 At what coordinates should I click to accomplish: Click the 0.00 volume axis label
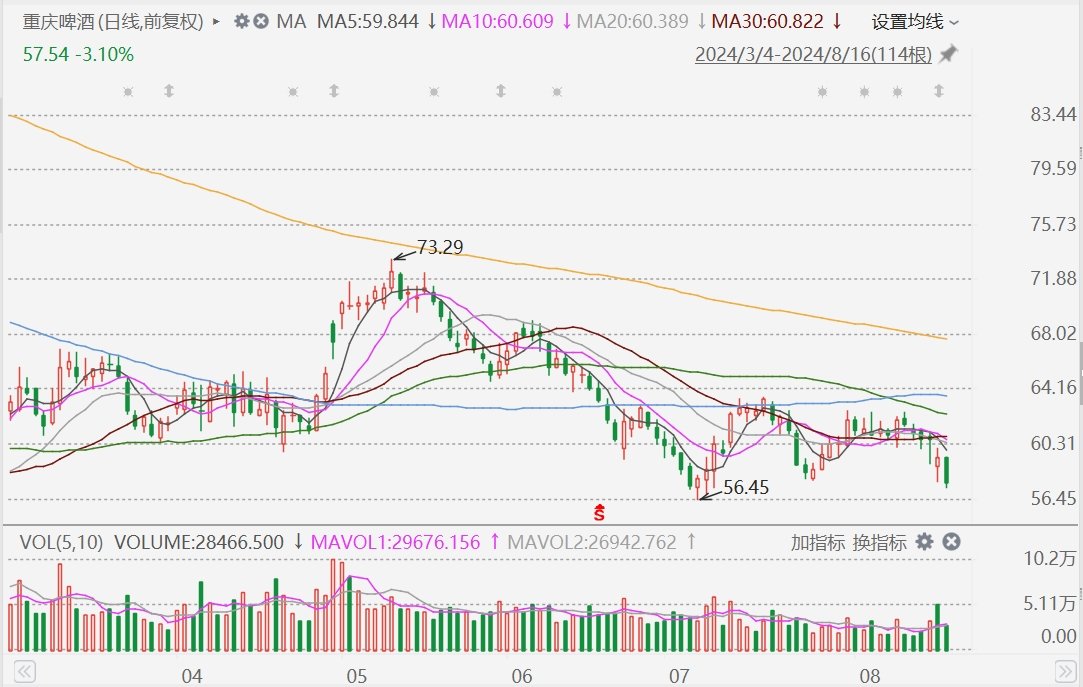tap(1059, 636)
